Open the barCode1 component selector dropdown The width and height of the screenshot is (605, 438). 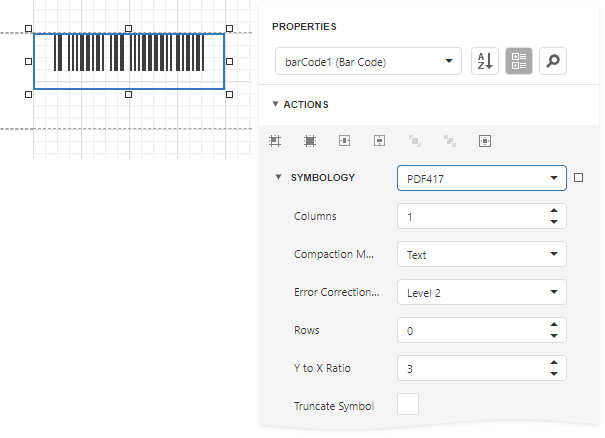click(367, 62)
